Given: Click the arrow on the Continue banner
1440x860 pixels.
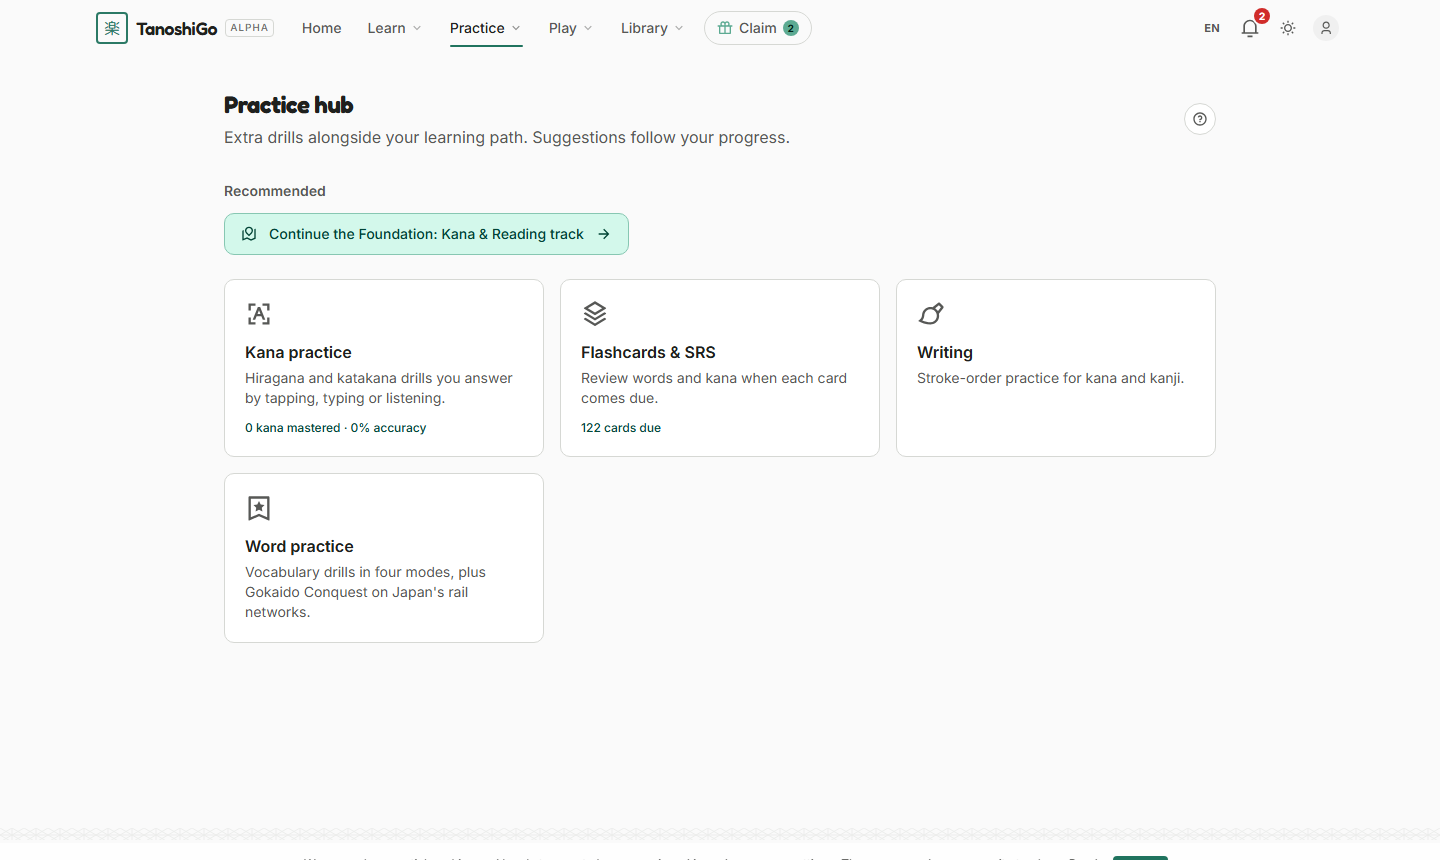Looking at the screenshot, I should (x=604, y=234).
